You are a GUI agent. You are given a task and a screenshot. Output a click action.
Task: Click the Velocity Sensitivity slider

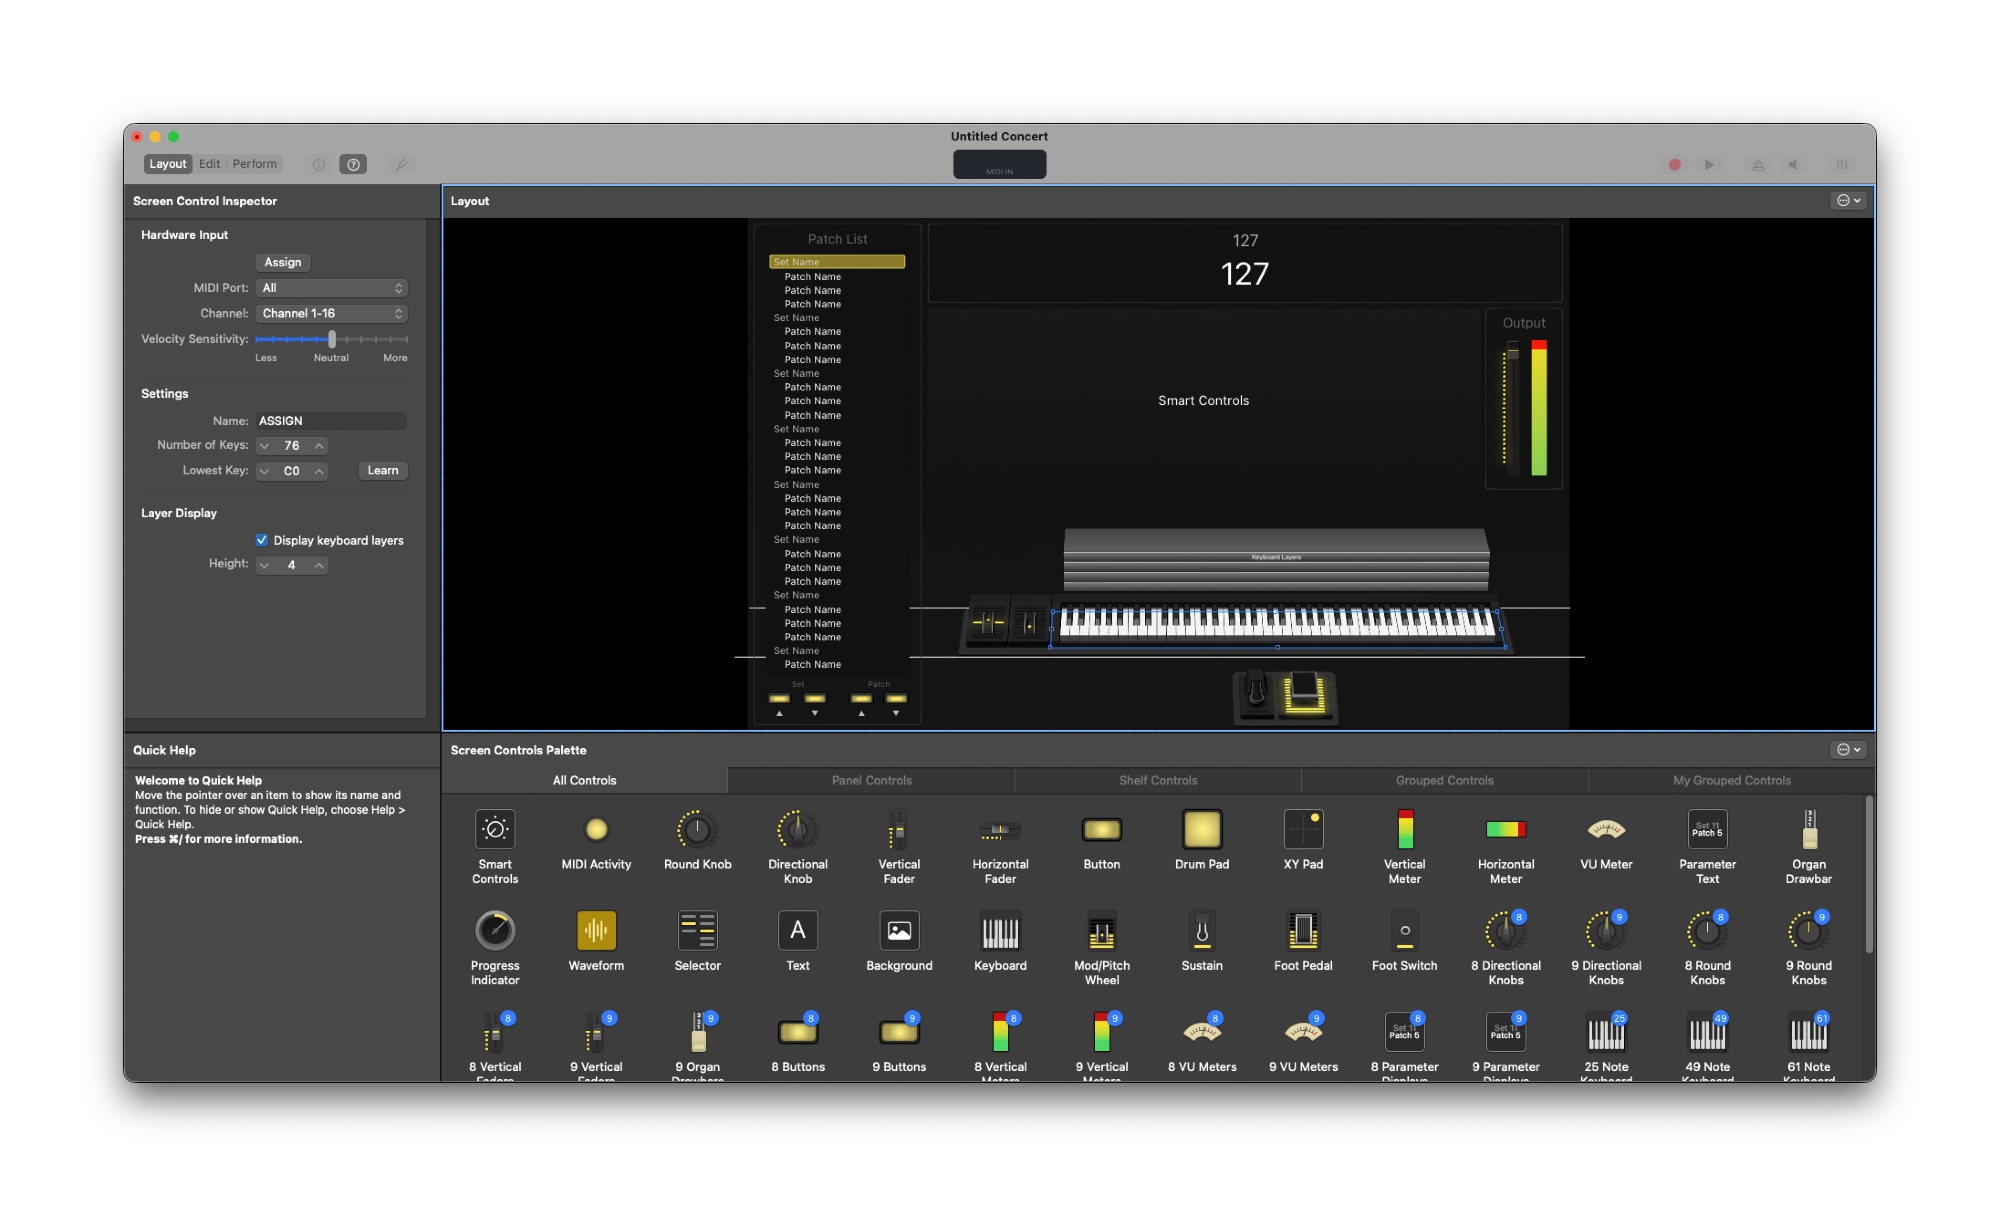click(332, 340)
